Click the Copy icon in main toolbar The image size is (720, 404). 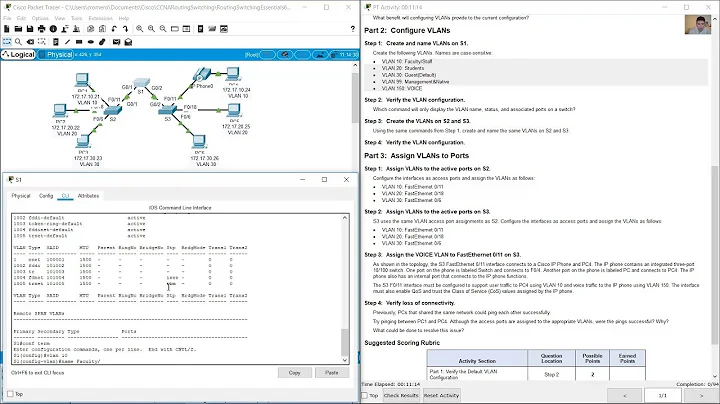pos(90,29)
